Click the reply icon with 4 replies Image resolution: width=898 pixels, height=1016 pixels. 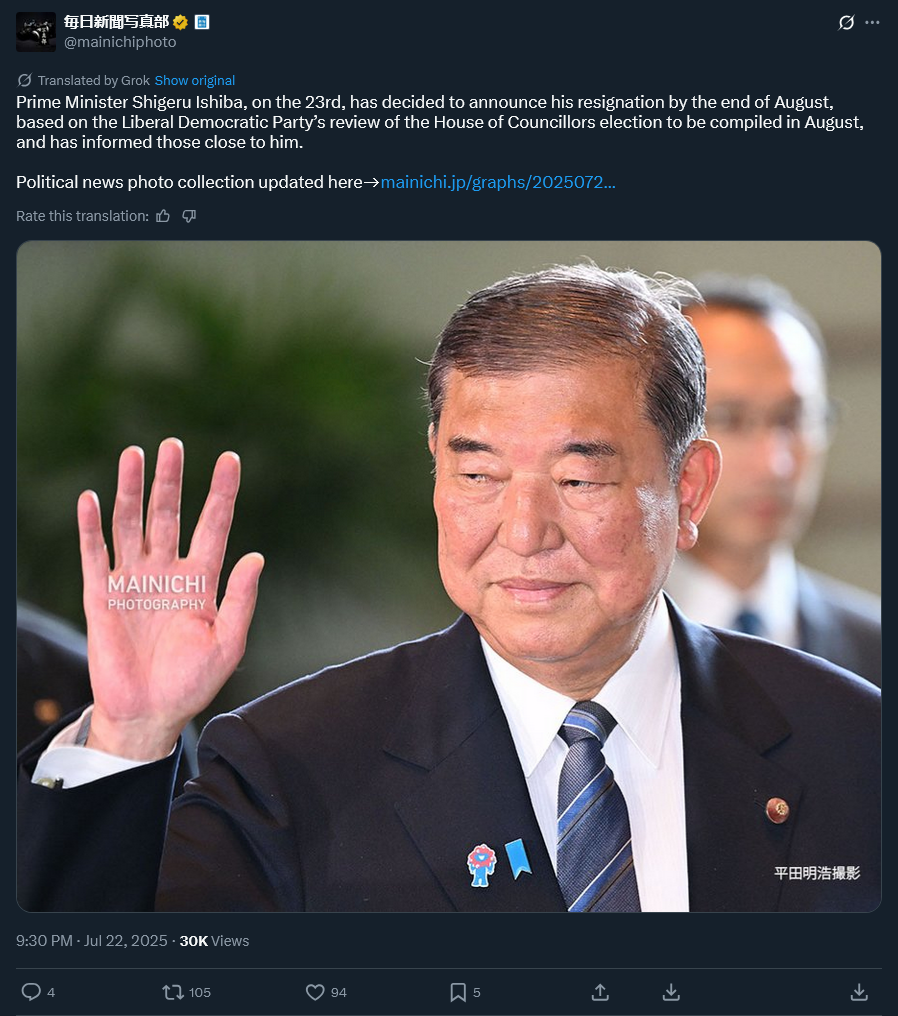[x=32, y=992]
